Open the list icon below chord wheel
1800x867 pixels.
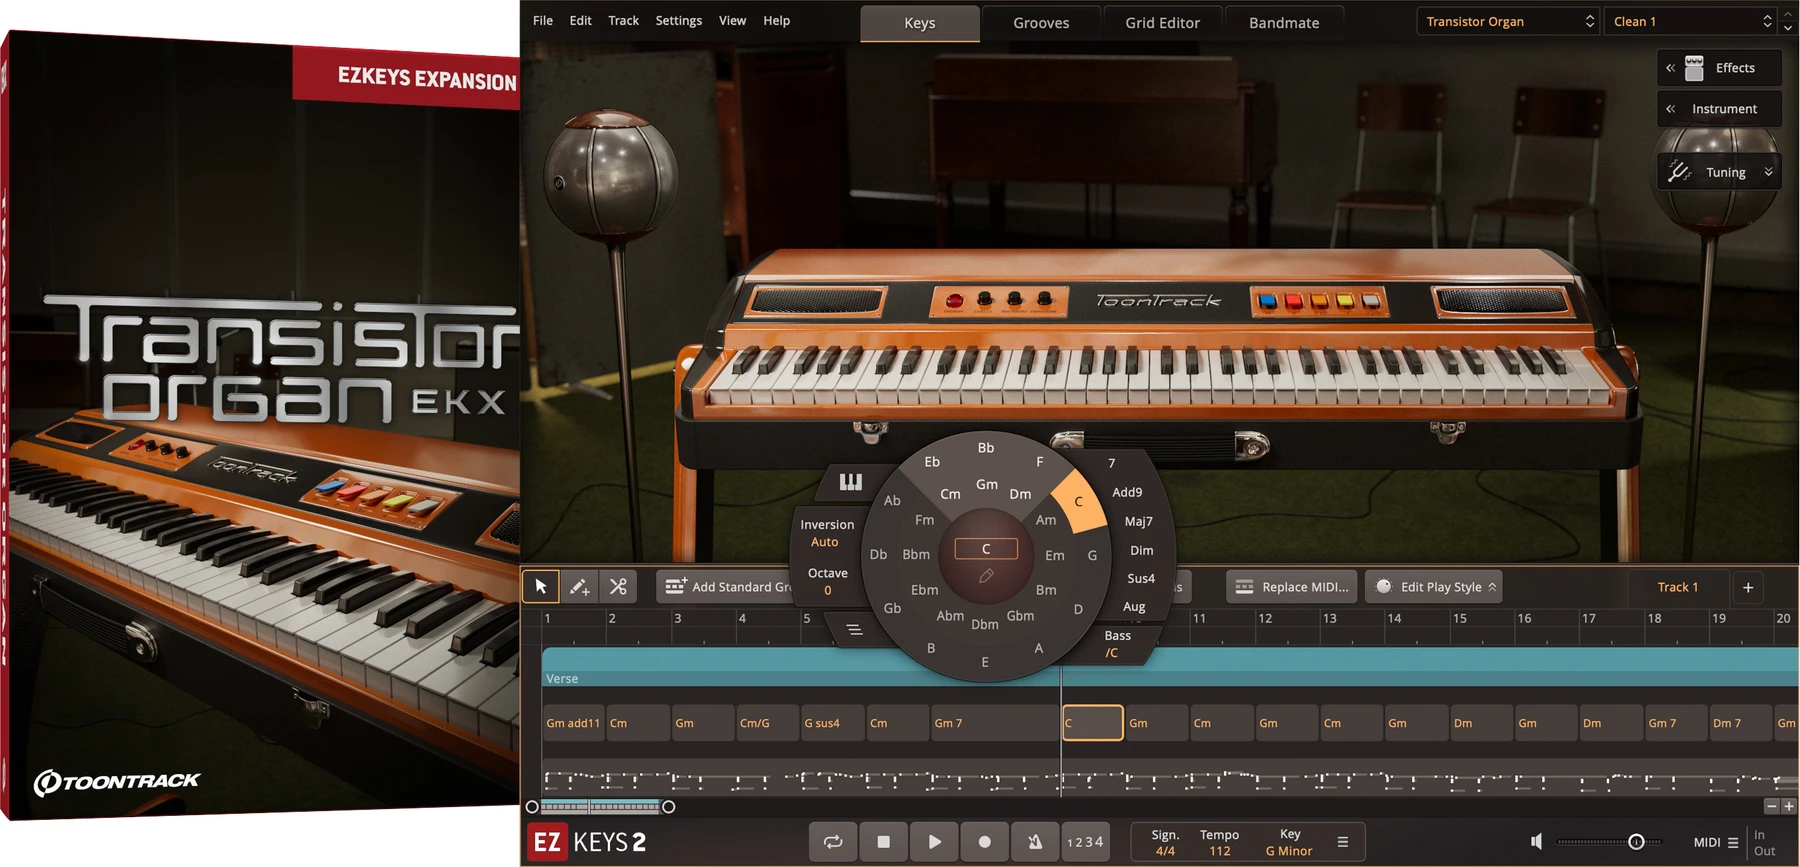click(x=854, y=629)
